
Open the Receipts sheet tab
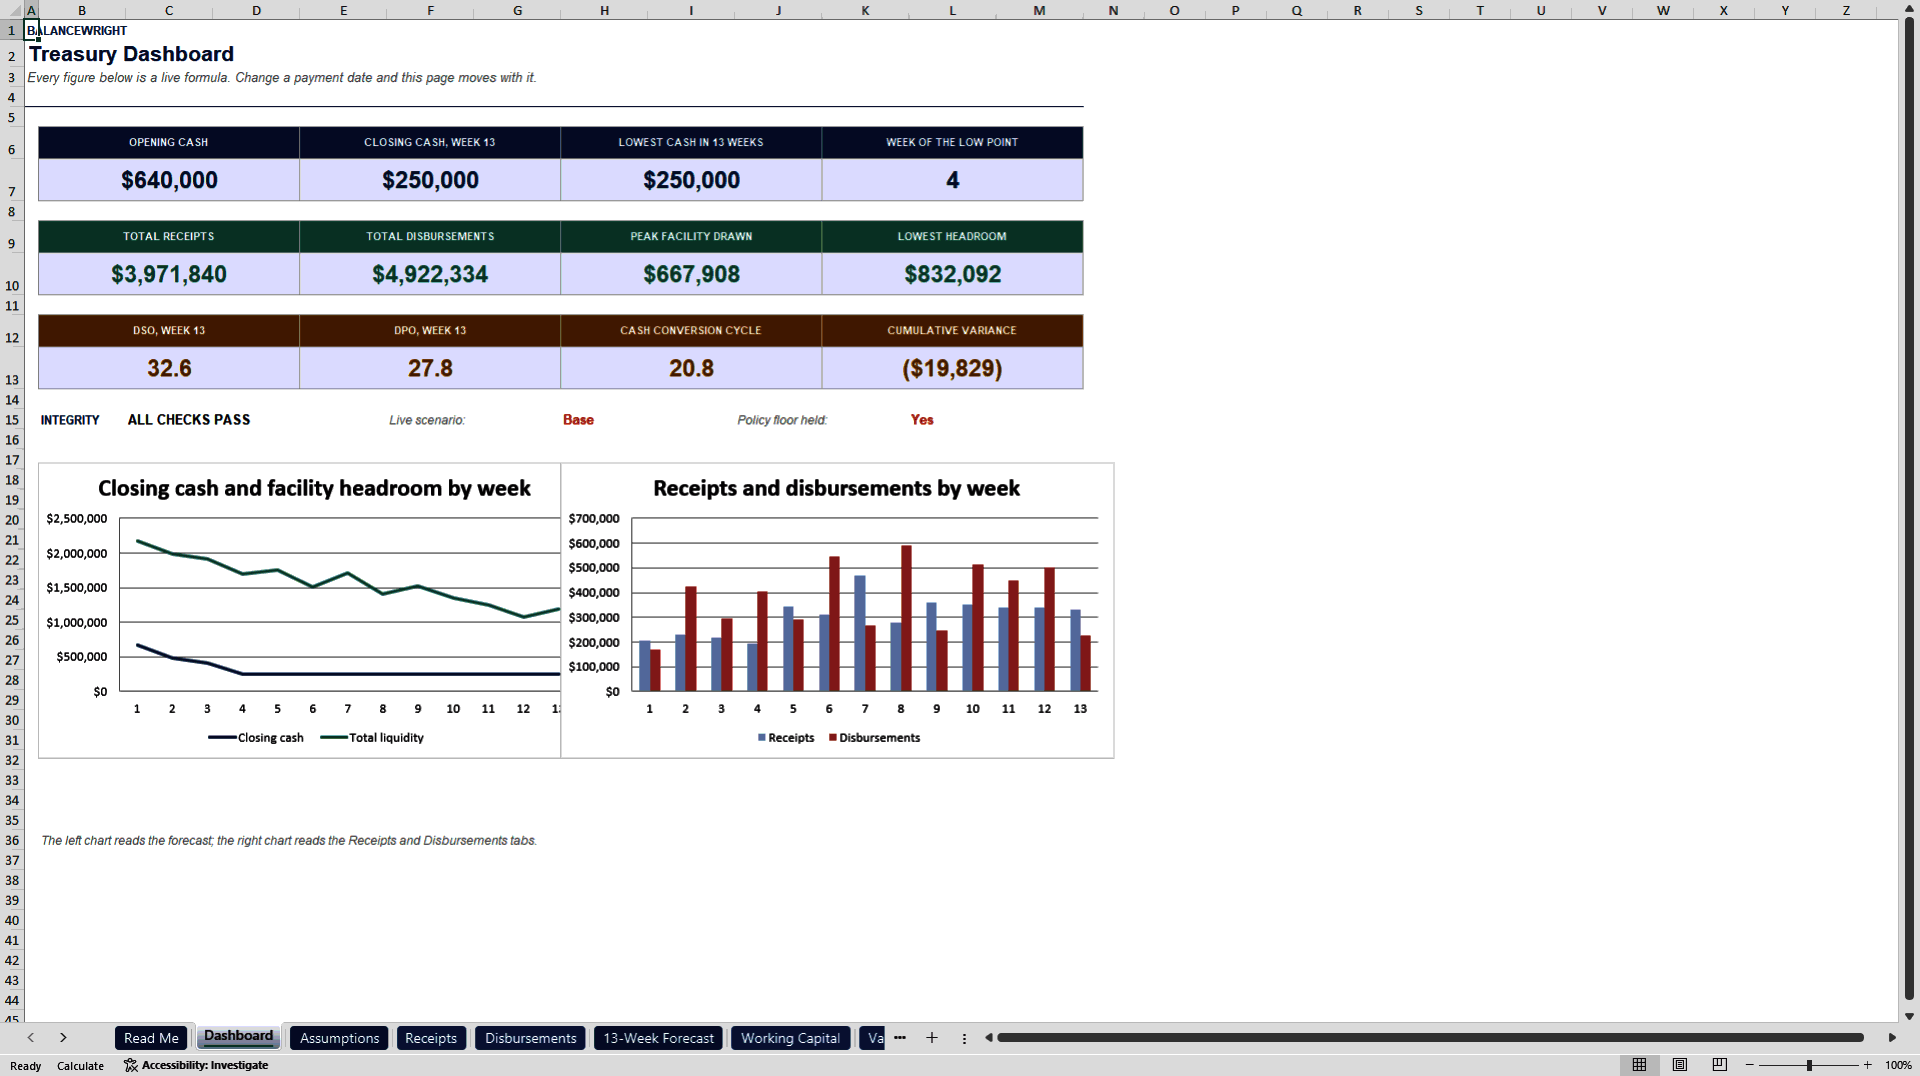click(431, 1038)
